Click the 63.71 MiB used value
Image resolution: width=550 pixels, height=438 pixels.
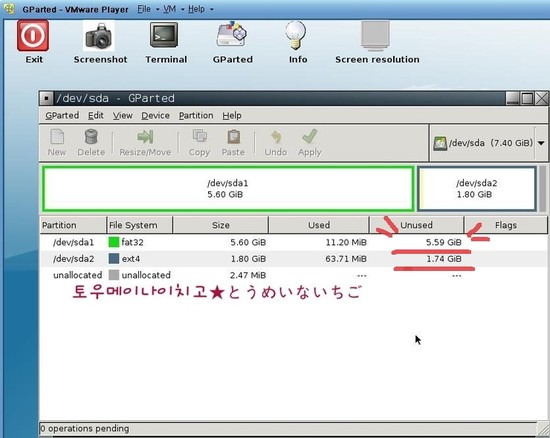pyautogui.click(x=346, y=259)
